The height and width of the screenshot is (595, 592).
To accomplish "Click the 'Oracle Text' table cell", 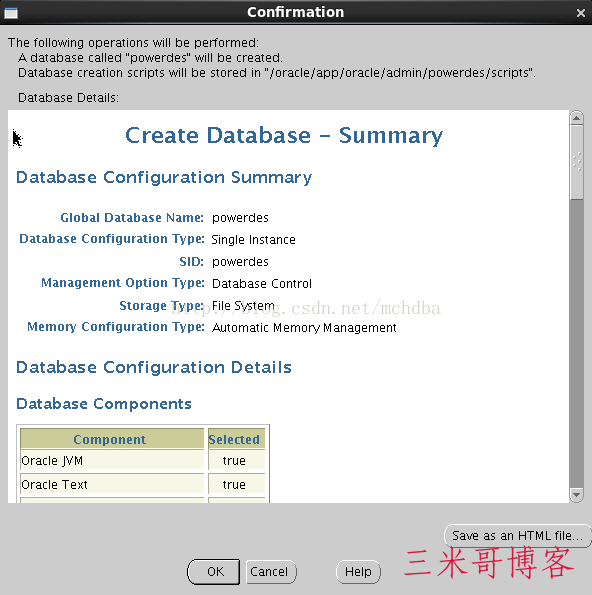I will click(112, 485).
